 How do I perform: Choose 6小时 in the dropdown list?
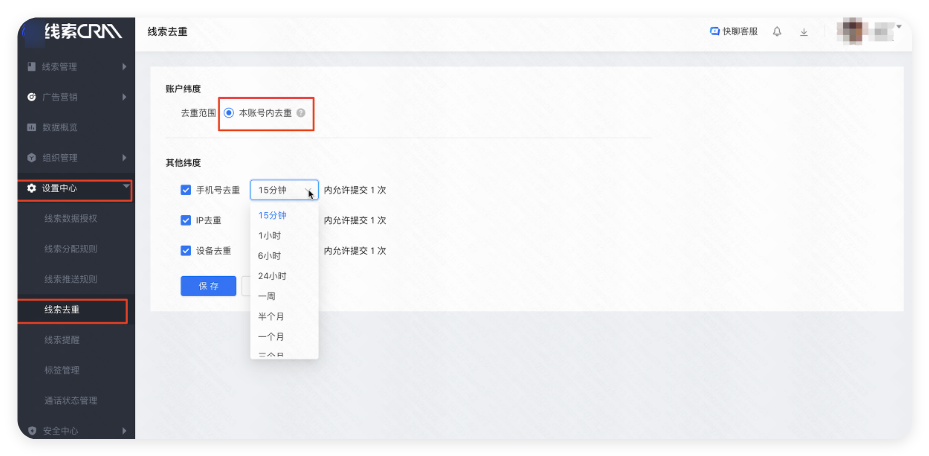point(284,256)
